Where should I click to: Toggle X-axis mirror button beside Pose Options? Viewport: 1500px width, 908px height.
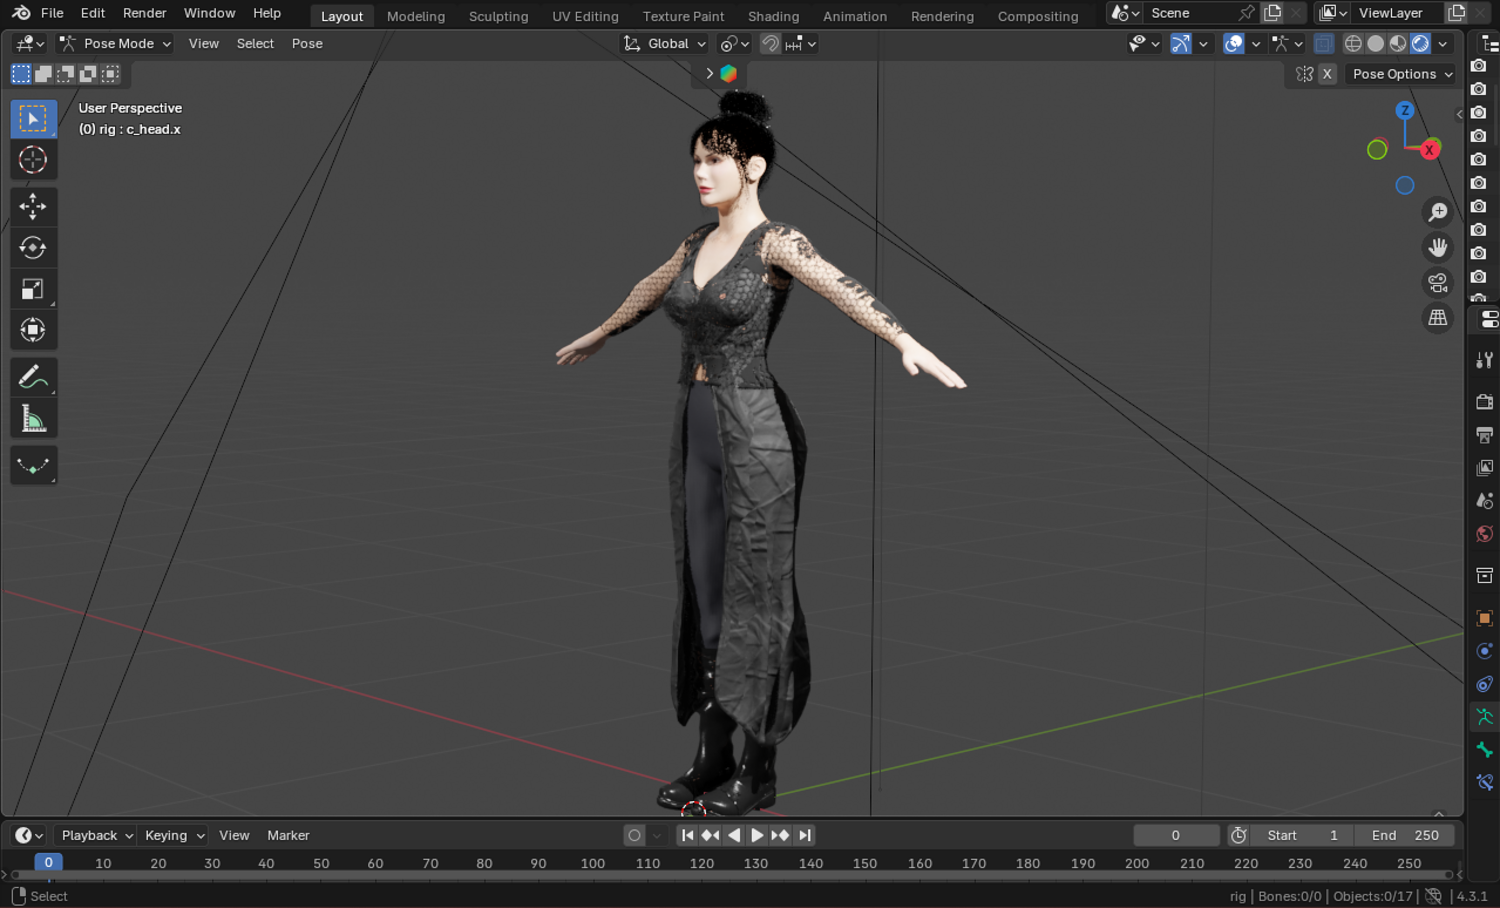coord(1327,74)
